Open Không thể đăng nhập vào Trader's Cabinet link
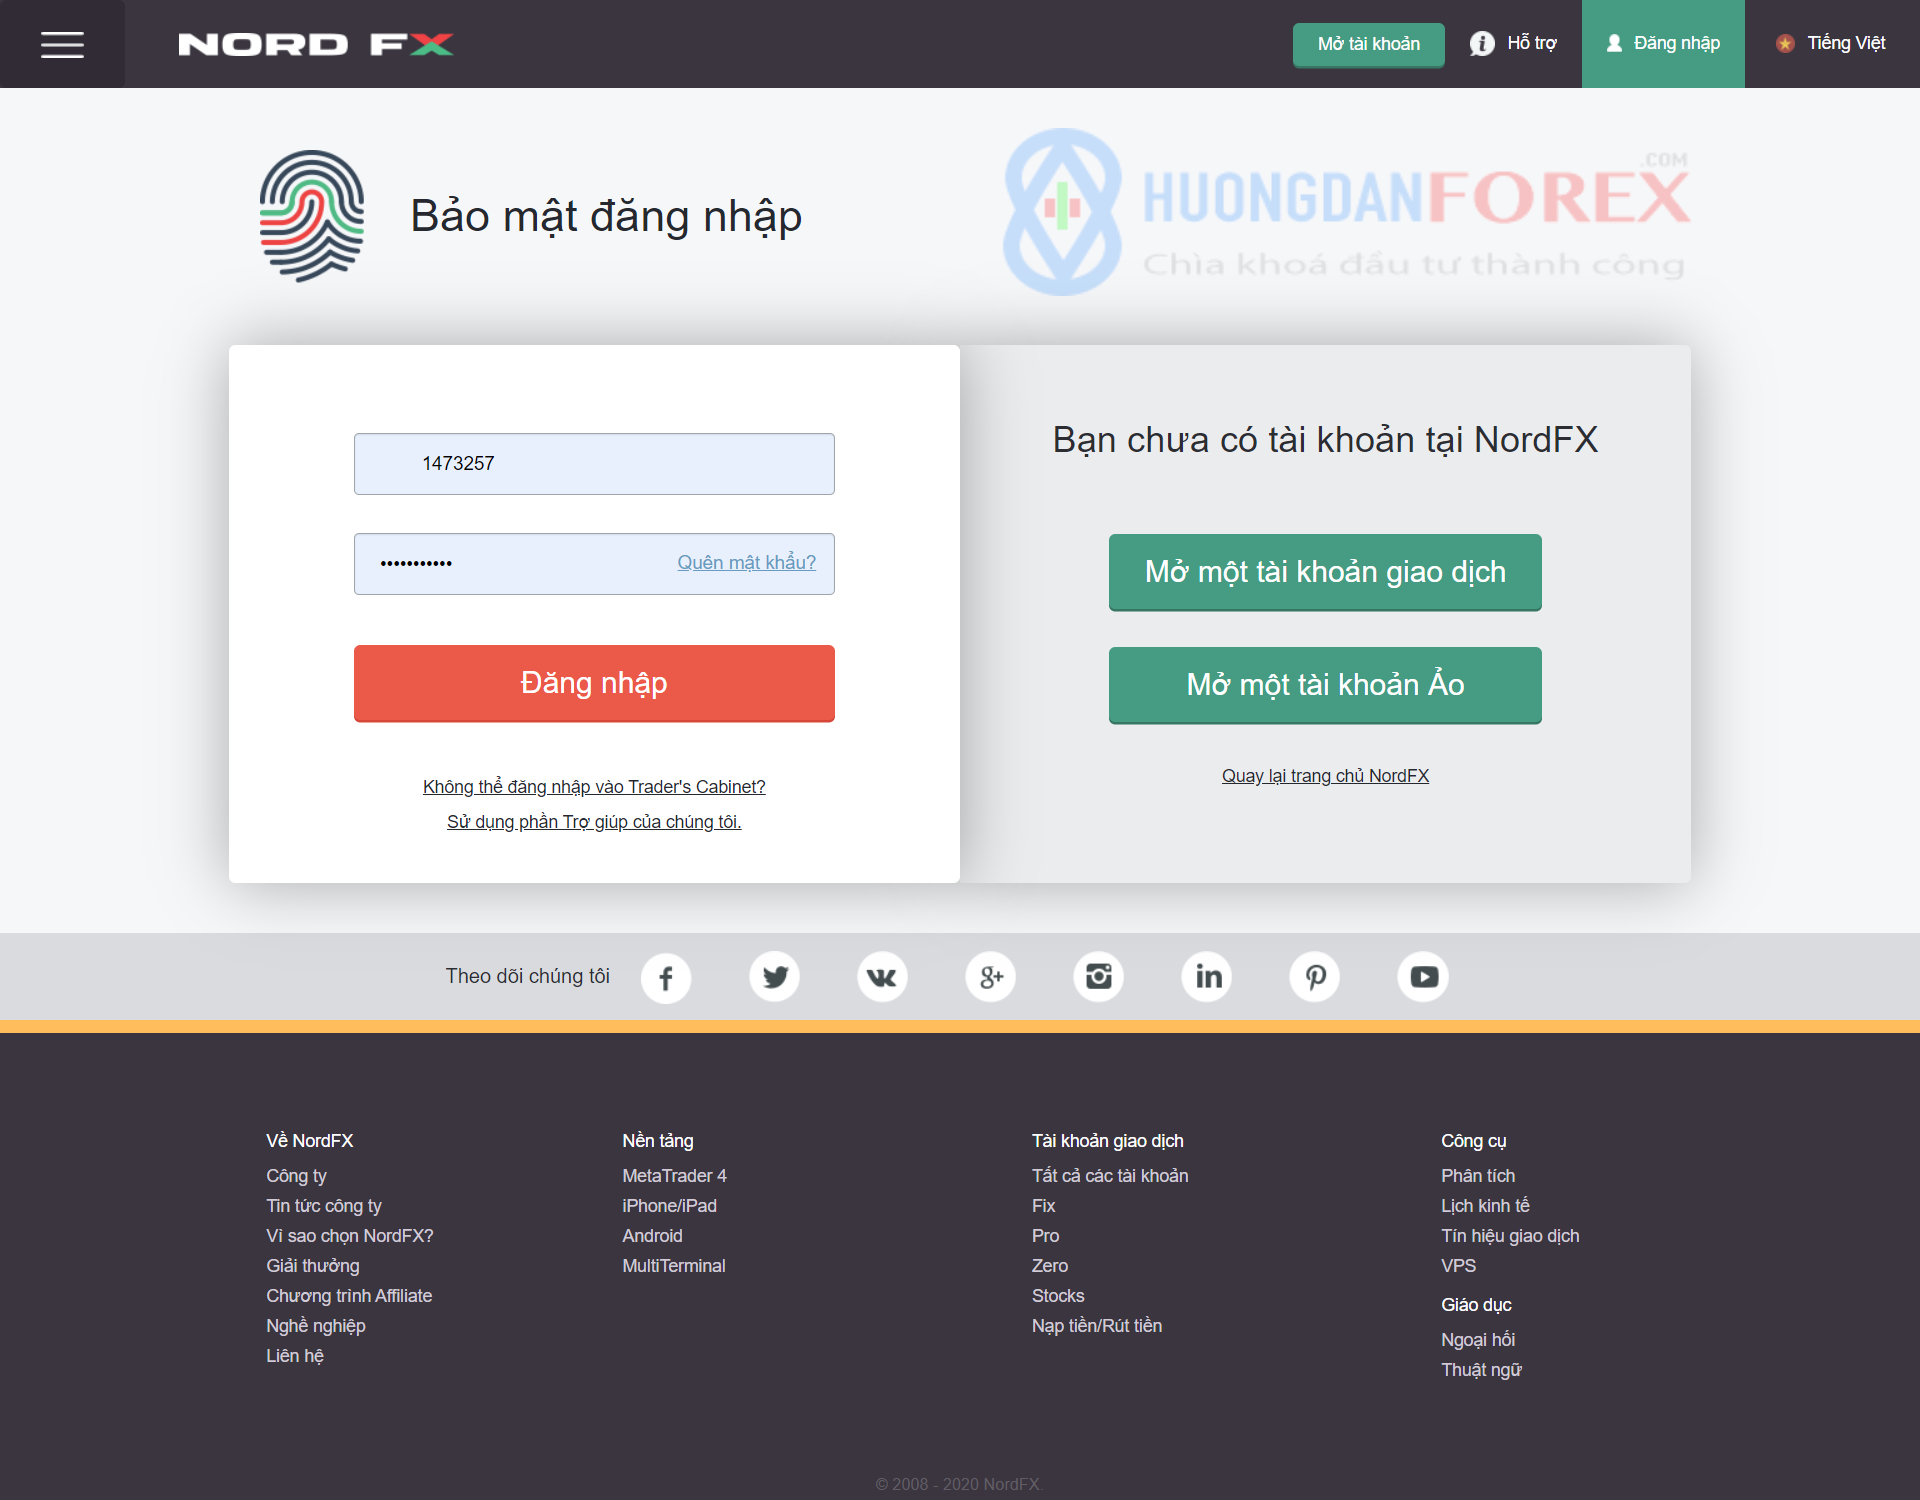 594,786
